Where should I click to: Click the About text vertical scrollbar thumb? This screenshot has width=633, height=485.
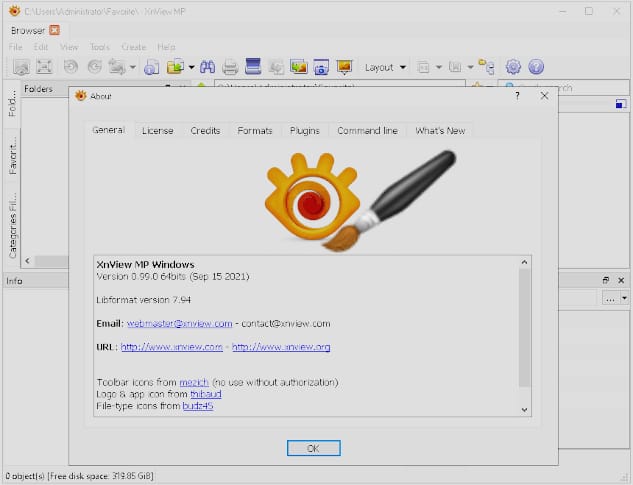(x=524, y=328)
